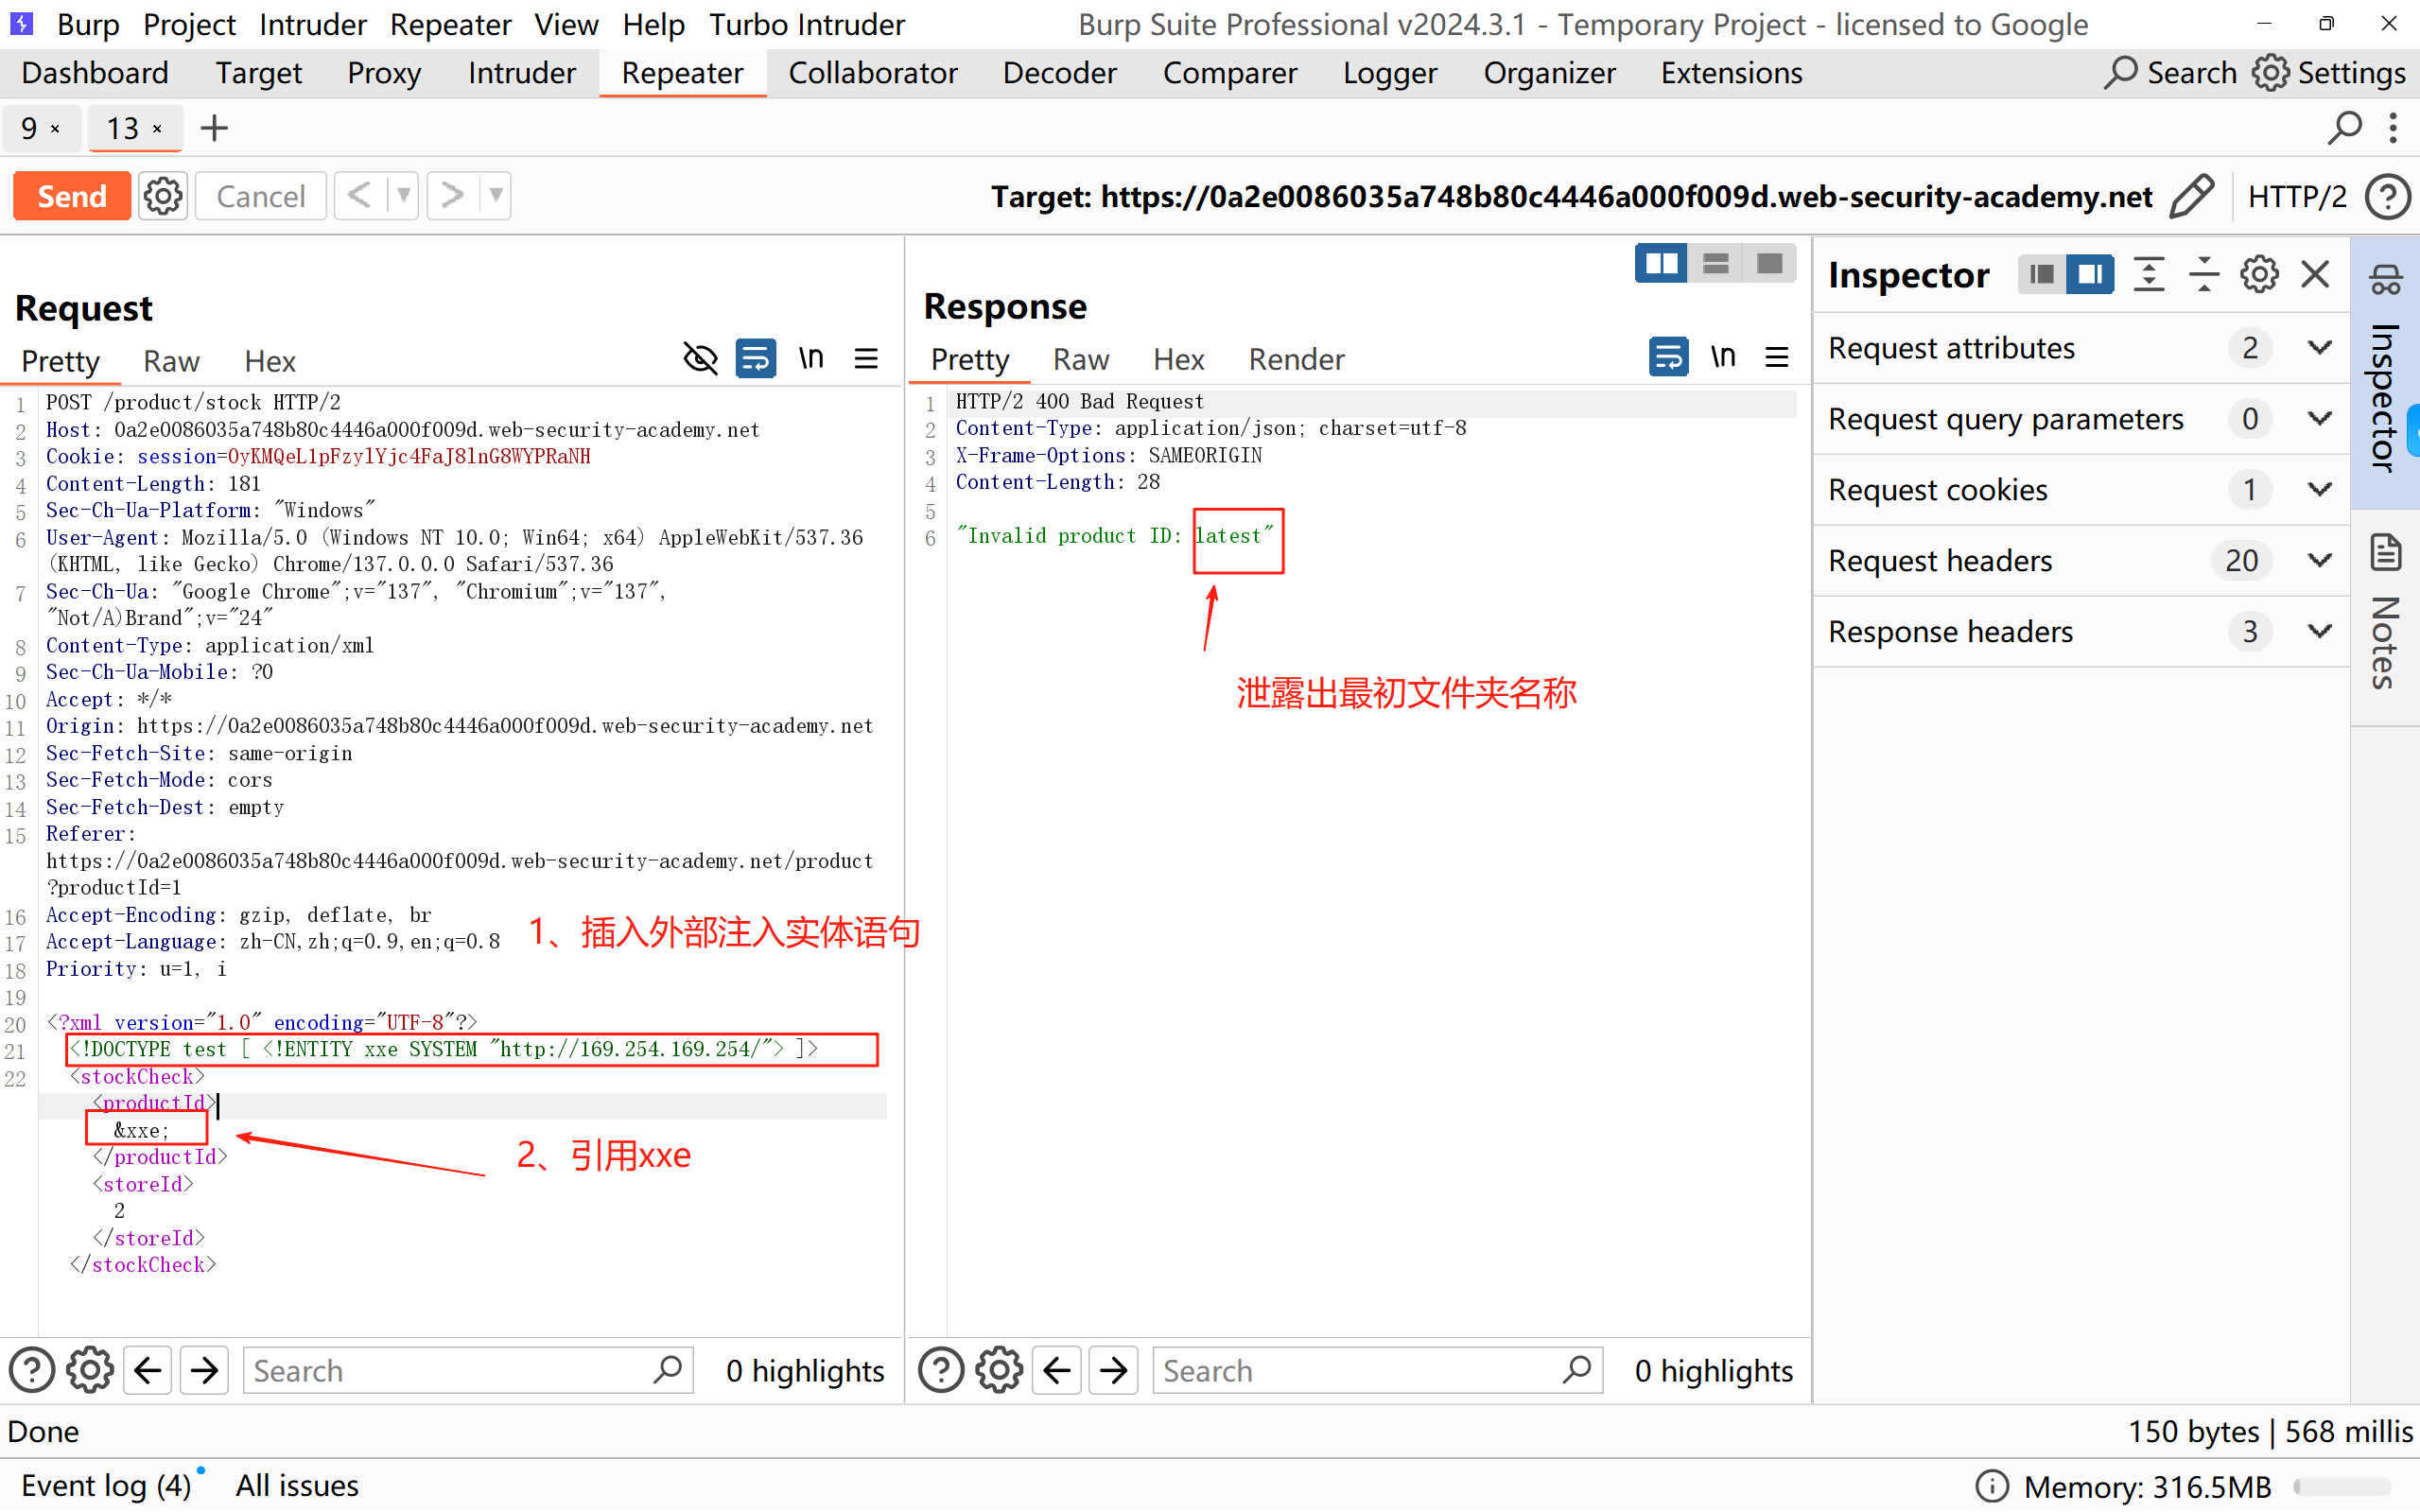Switch to the Decoder tab

(x=1059, y=73)
